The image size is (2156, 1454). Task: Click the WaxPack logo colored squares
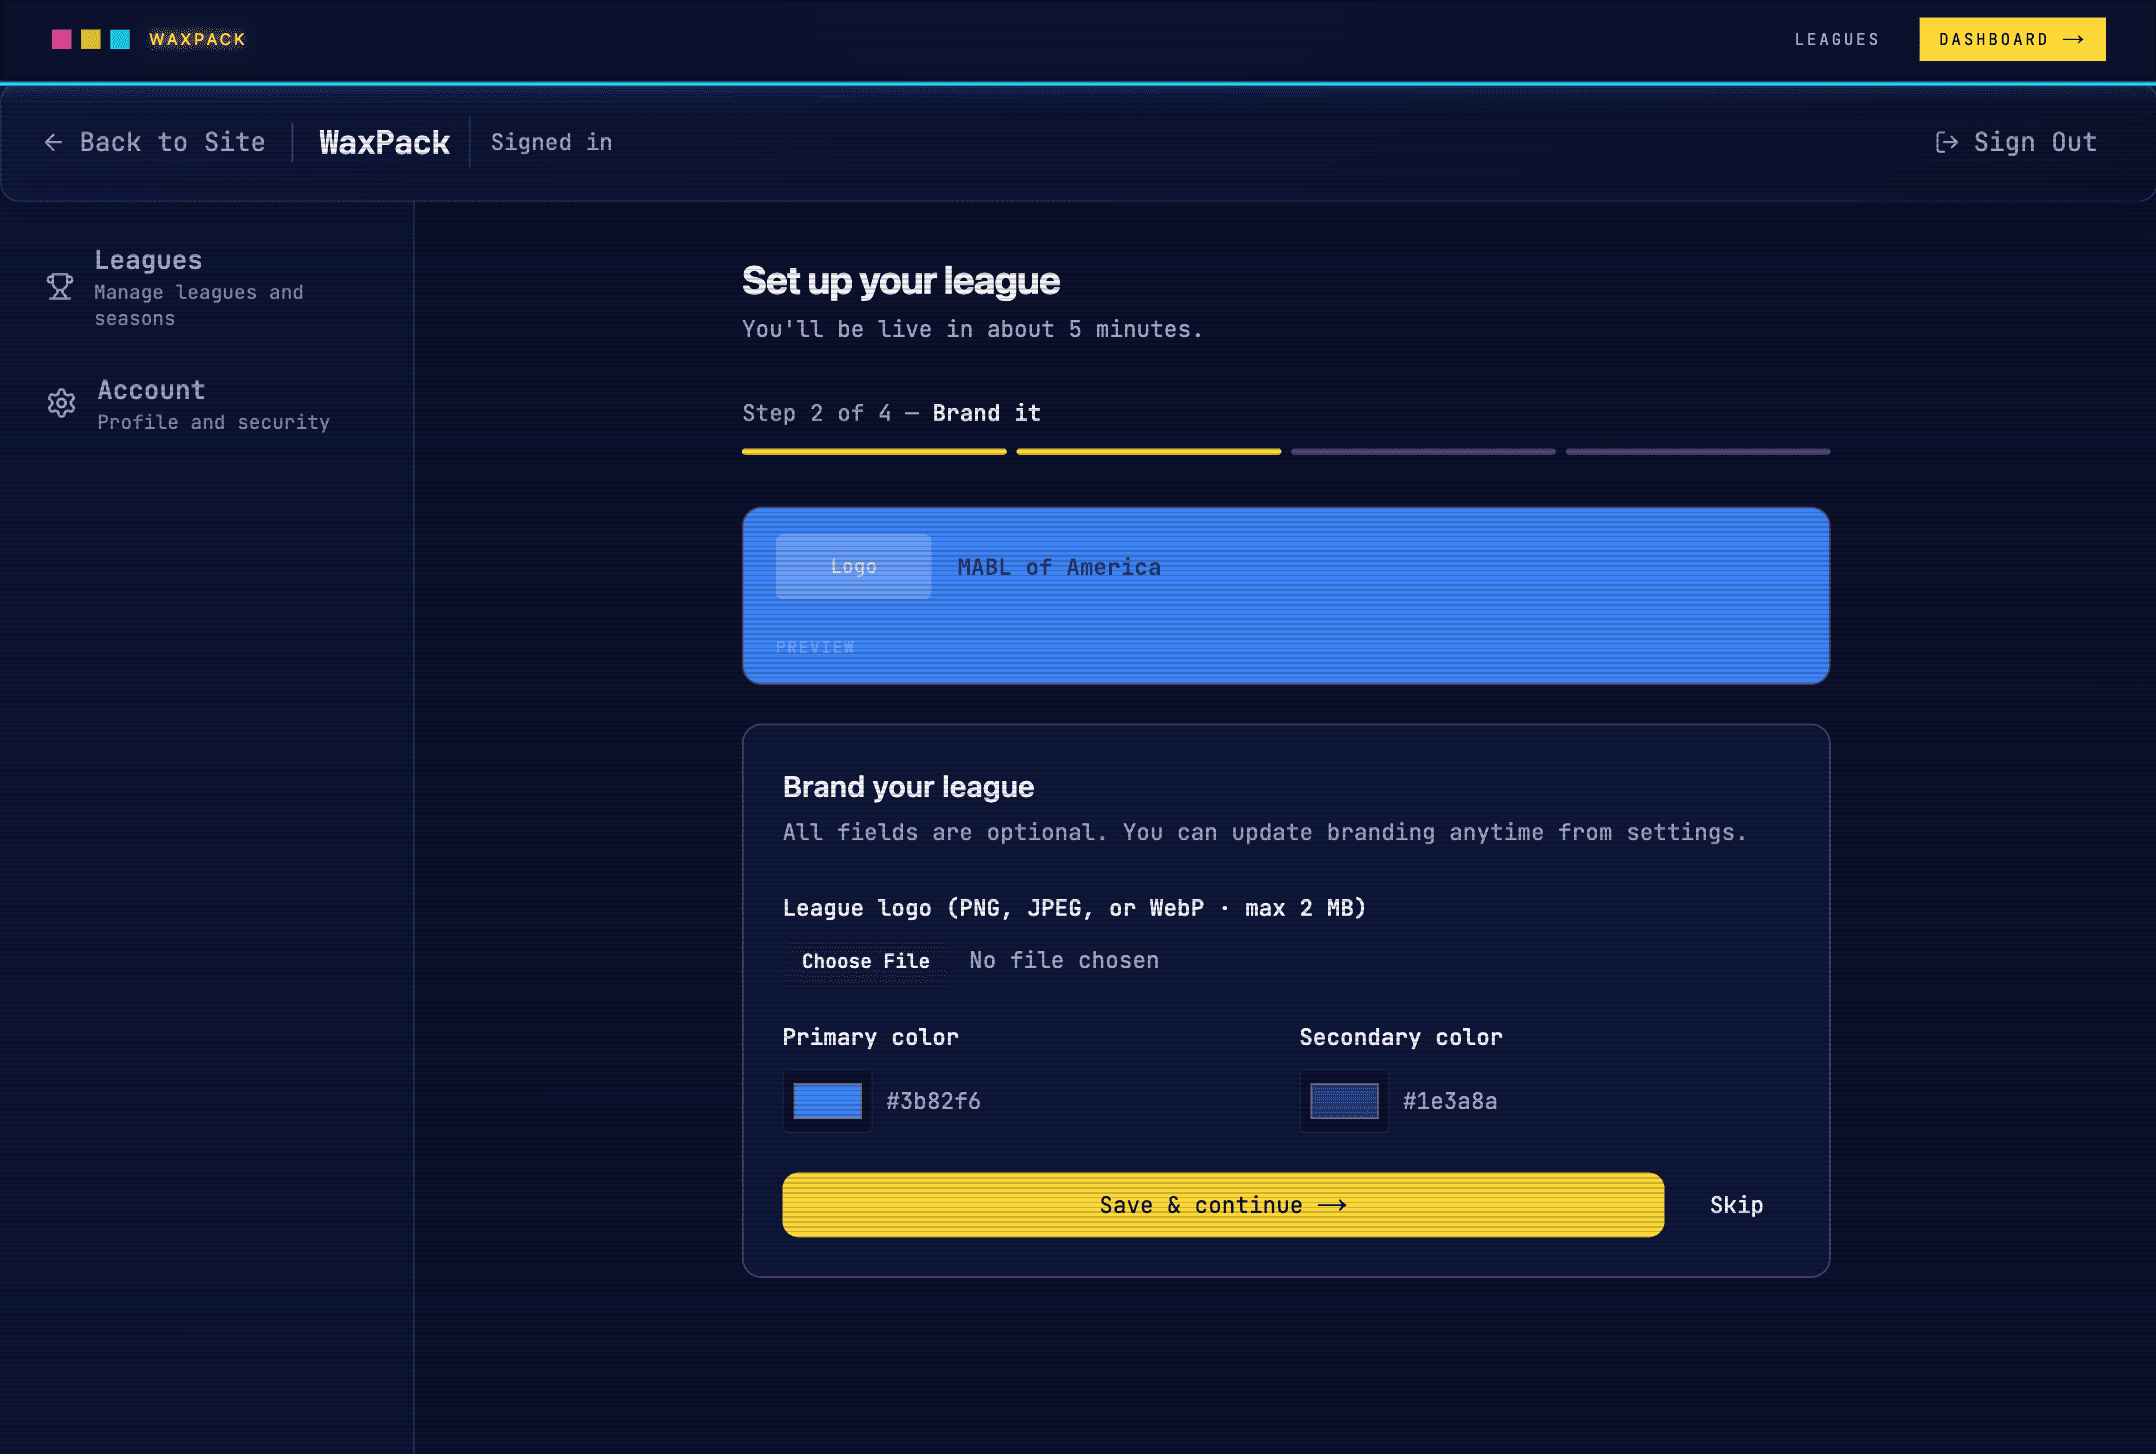(x=91, y=39)
